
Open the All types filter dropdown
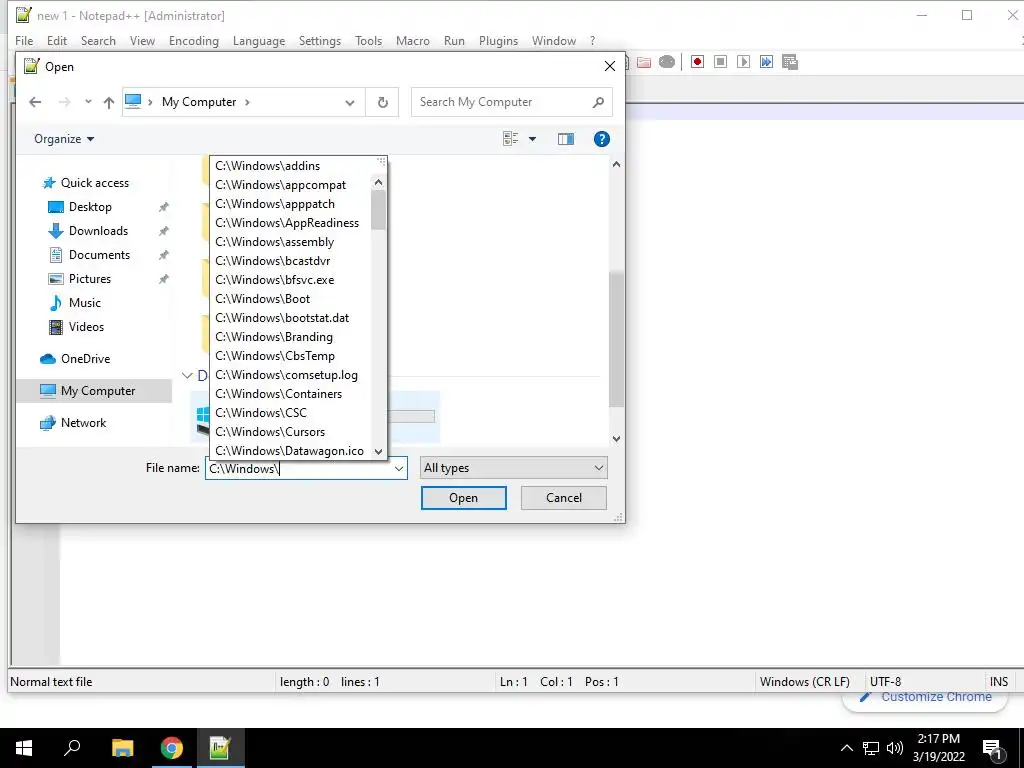pos(513,468)
